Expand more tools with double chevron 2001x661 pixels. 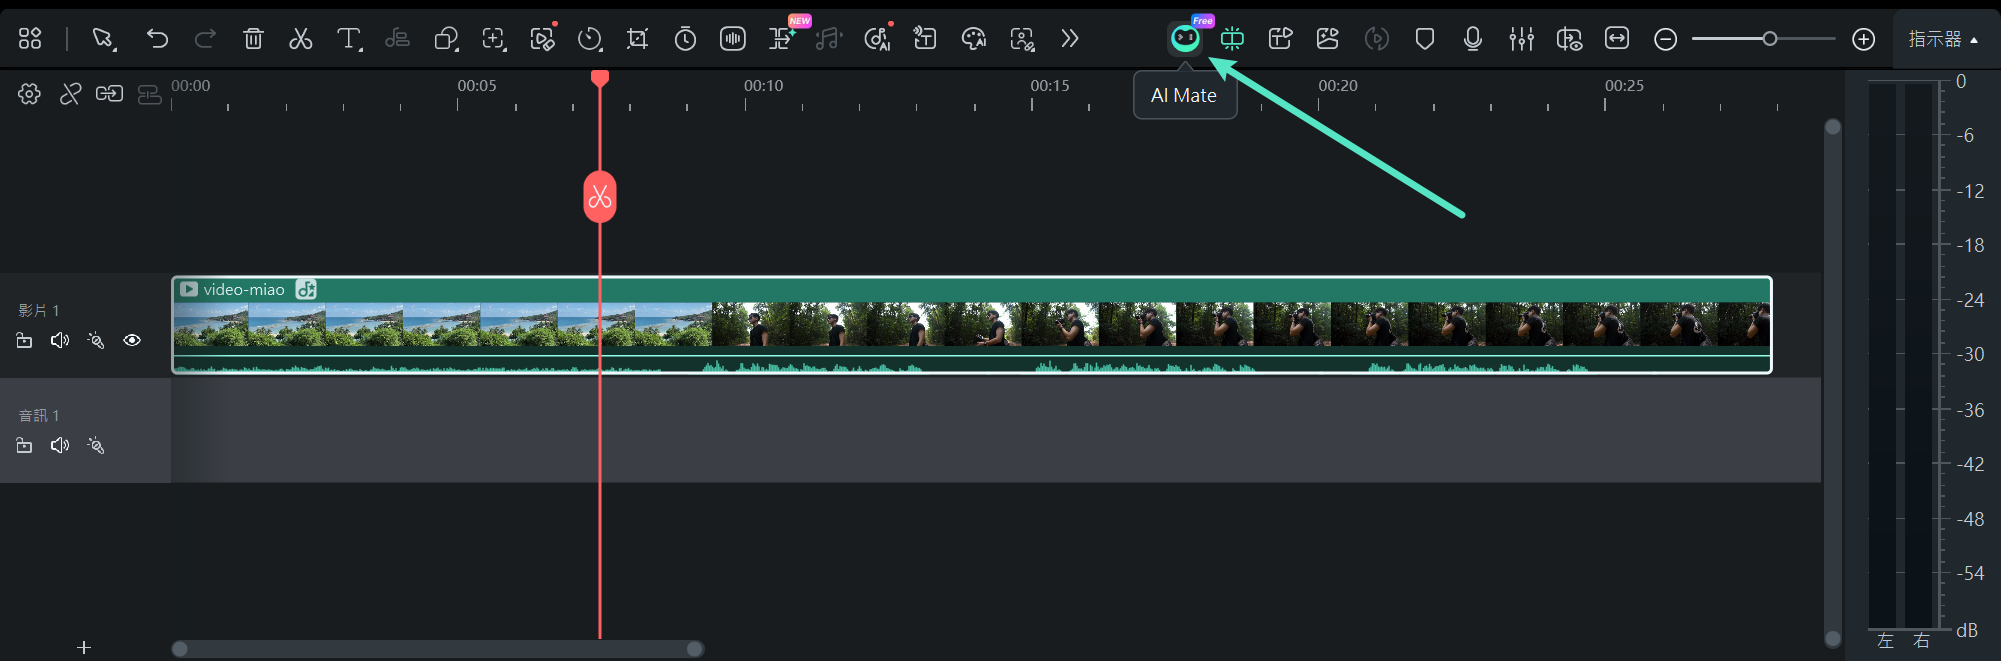(1070, 39)
